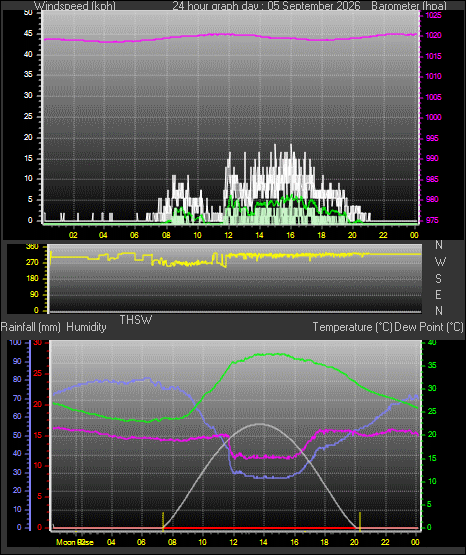Click the Rainfall (mm) label
The width and height of the screenshot is (466, 555).
31,327
